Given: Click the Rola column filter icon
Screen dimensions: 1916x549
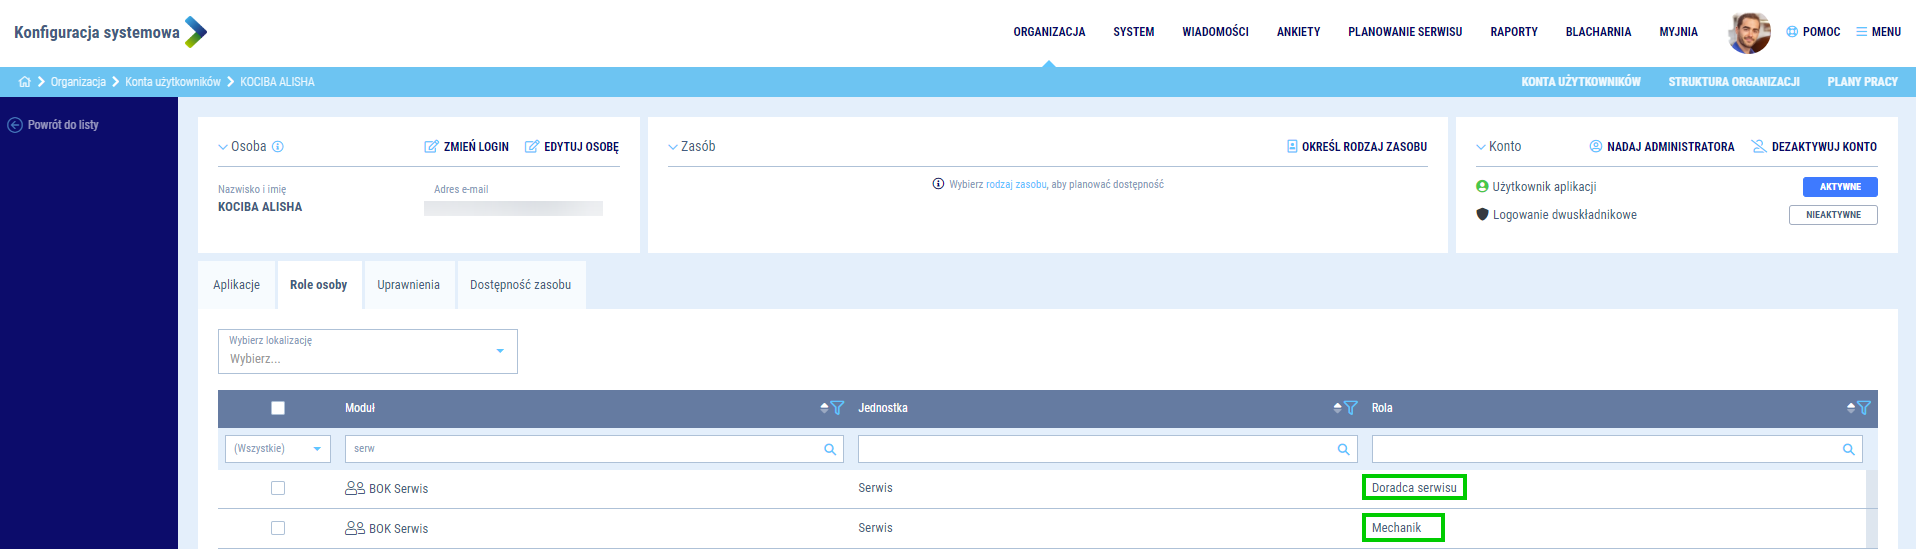Looking at the screenshot, I should 1863,408.
